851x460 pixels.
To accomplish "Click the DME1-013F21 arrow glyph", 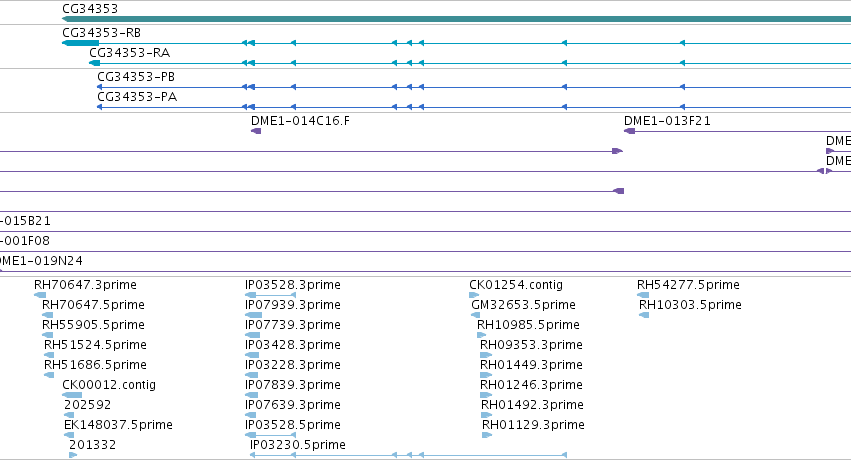I will [x=630, y=131].
